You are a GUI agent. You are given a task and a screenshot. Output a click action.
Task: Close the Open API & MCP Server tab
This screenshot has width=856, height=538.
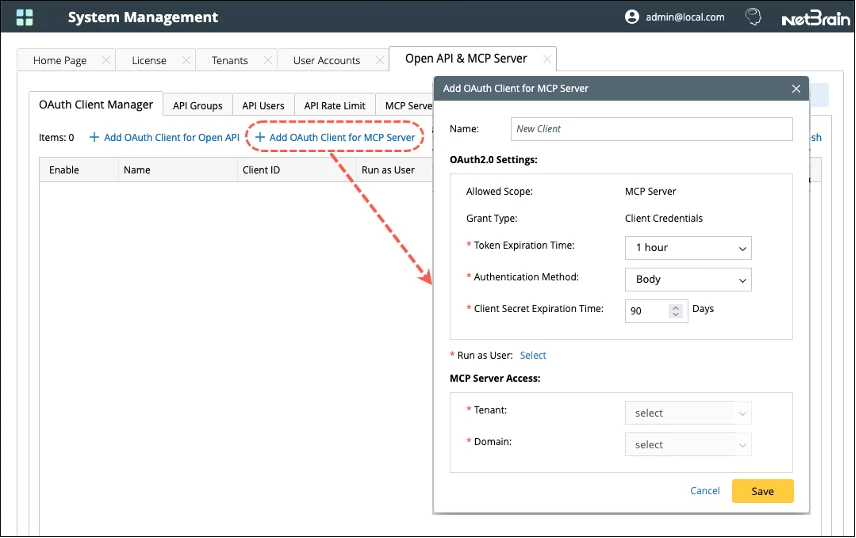tap(546, 59)
